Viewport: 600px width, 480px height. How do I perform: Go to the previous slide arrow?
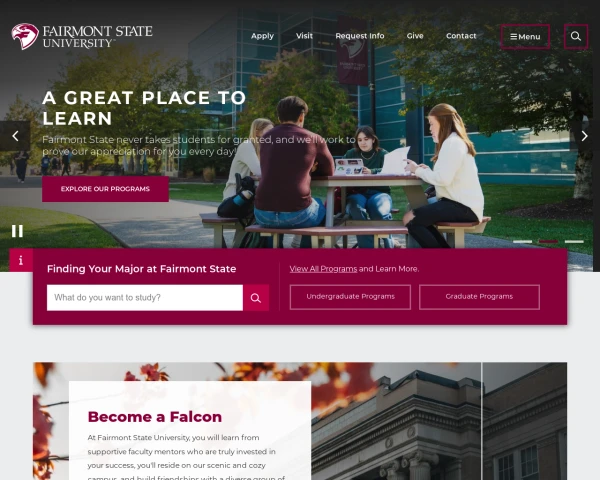tap(15, 136)
